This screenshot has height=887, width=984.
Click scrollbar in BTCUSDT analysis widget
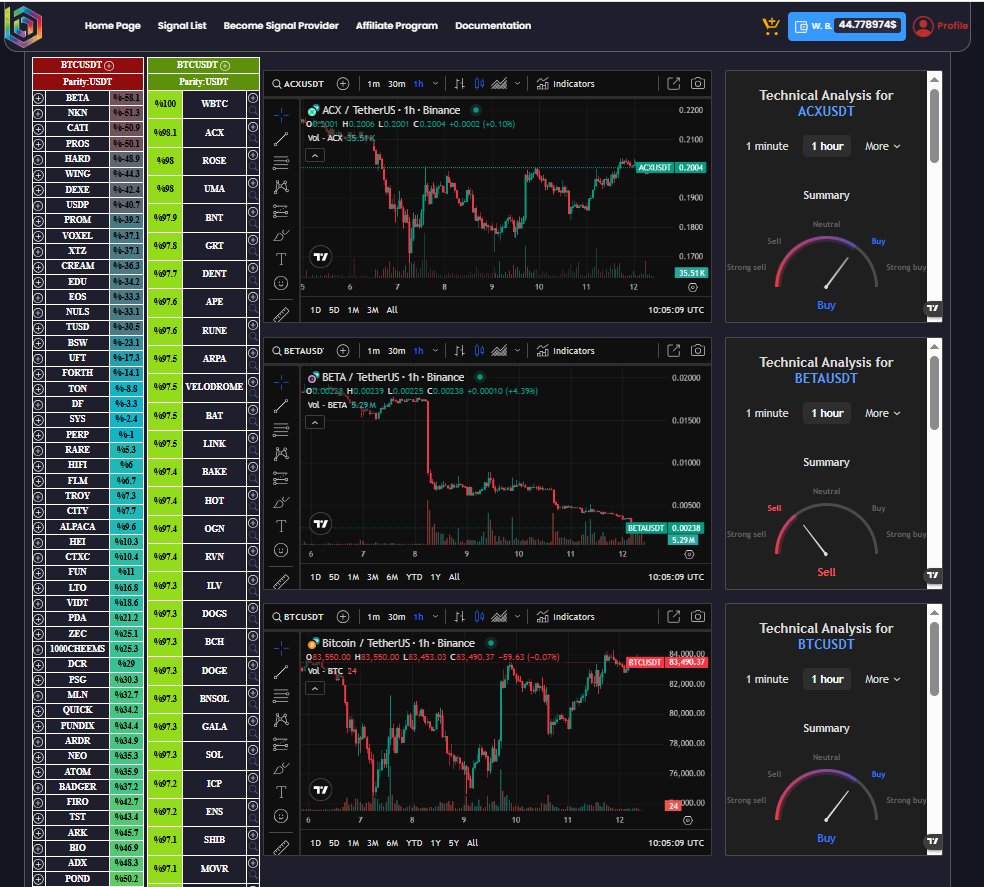(934, 659)
